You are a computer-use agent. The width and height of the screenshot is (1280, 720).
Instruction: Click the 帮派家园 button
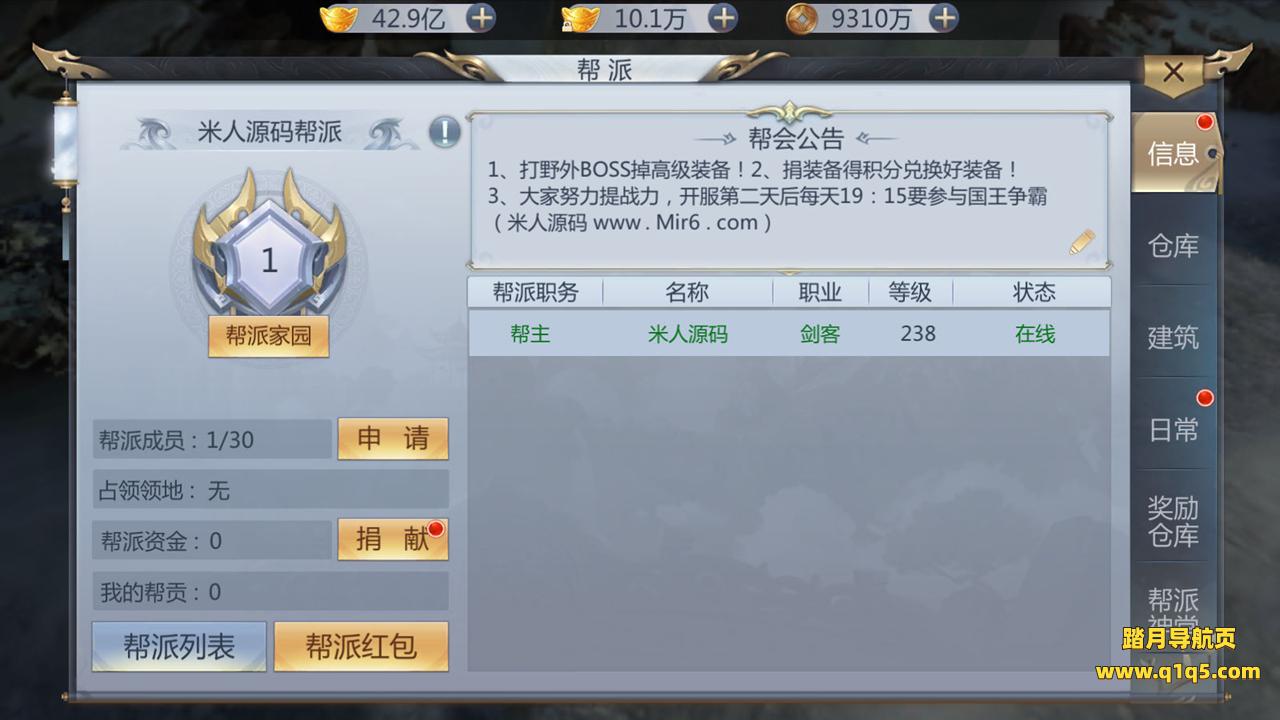point(268,336)
